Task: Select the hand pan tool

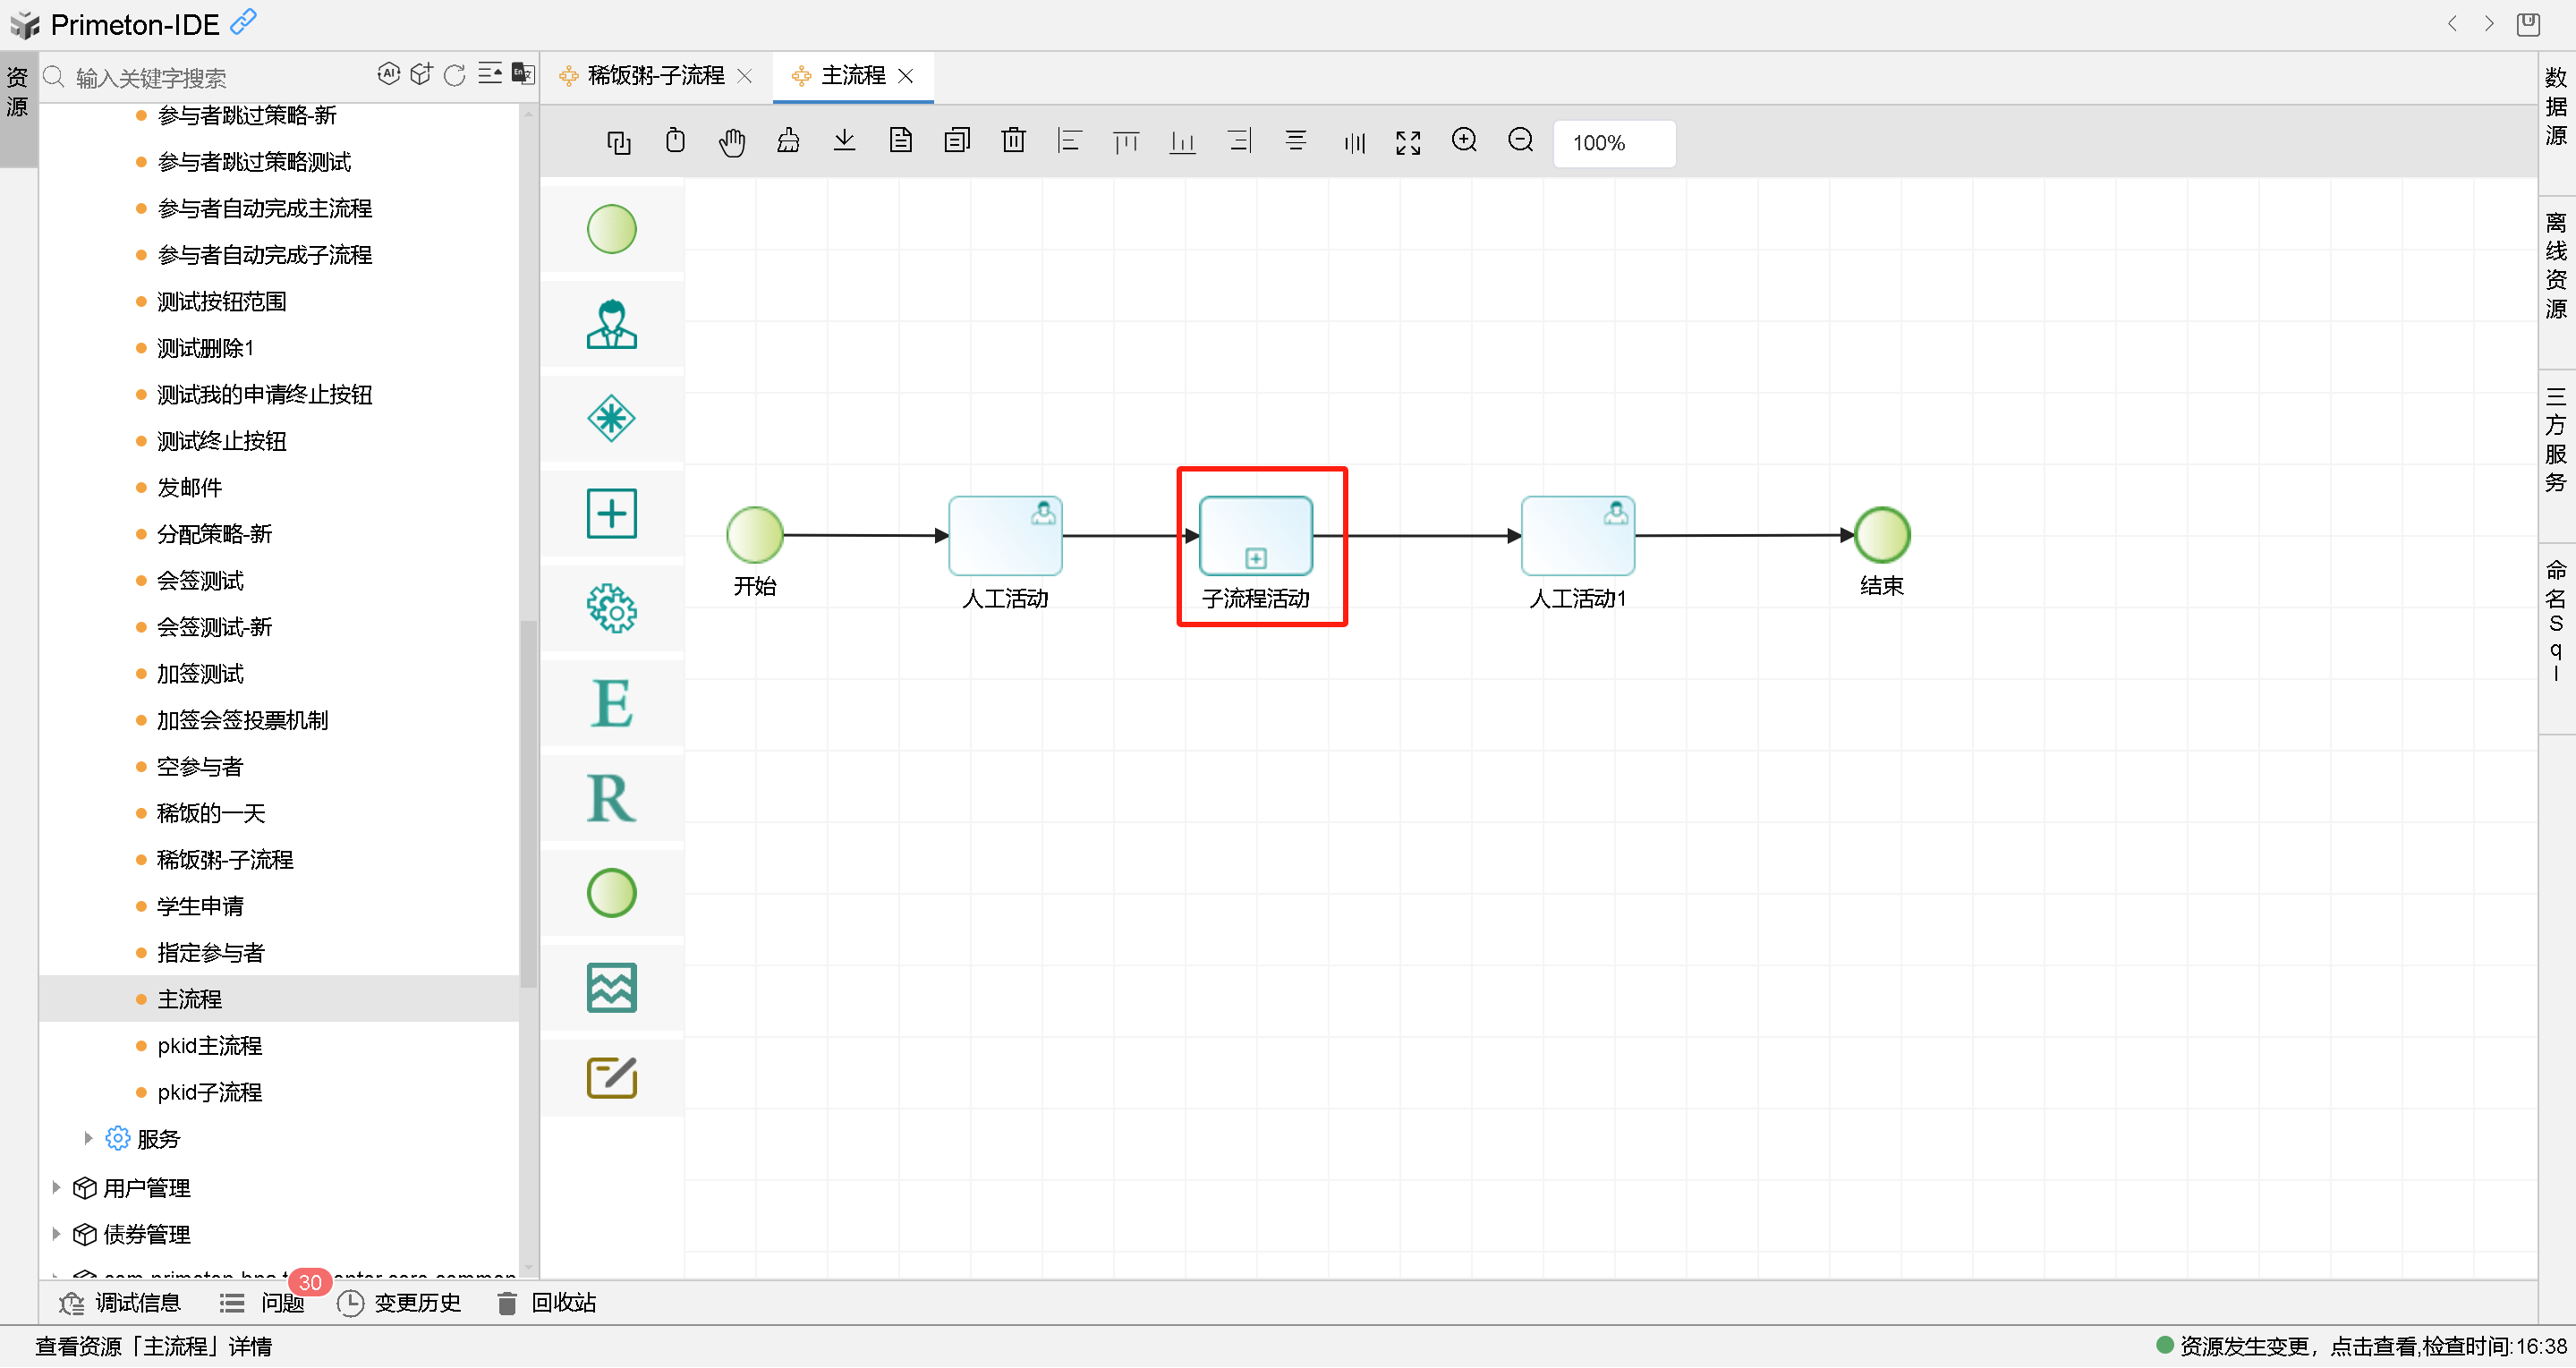Action: click(x=731, y=142)
